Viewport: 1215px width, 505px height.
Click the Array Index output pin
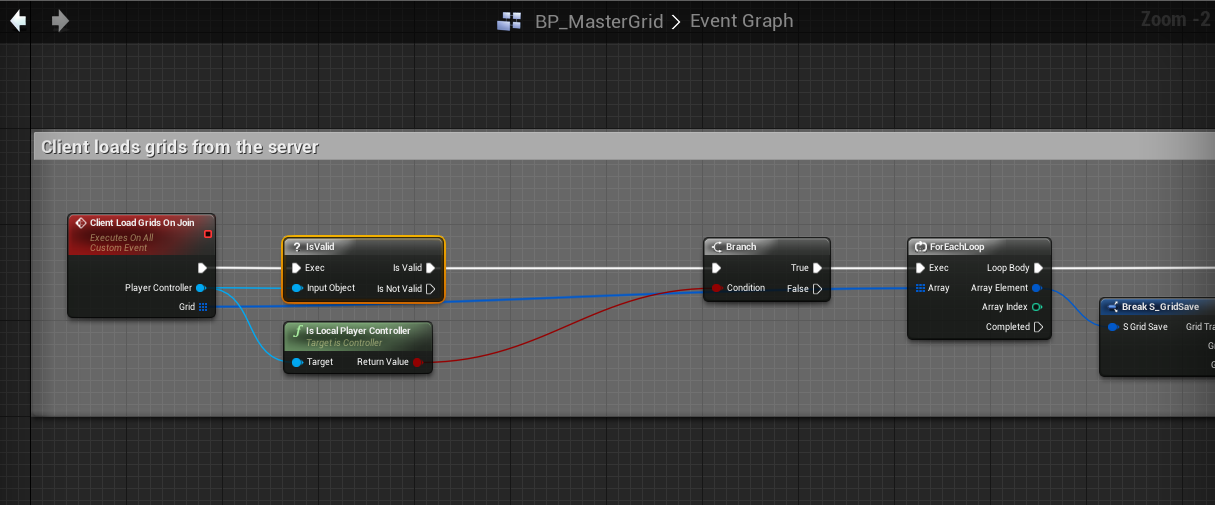point(1037,307)
